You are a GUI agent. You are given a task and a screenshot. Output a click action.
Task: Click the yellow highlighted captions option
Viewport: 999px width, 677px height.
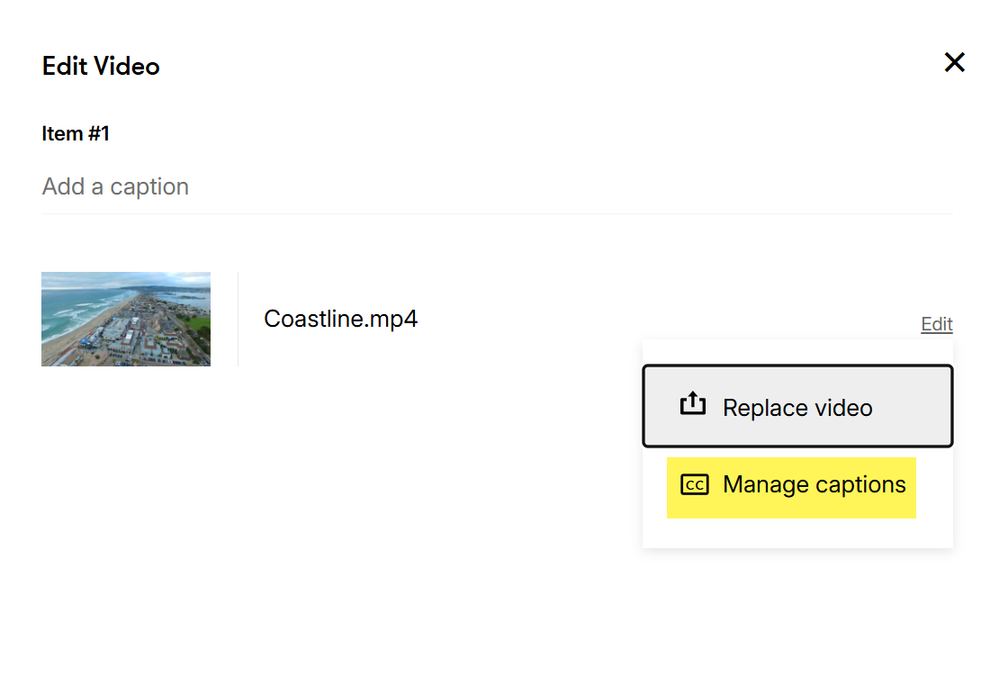click(x=791, y=488)
